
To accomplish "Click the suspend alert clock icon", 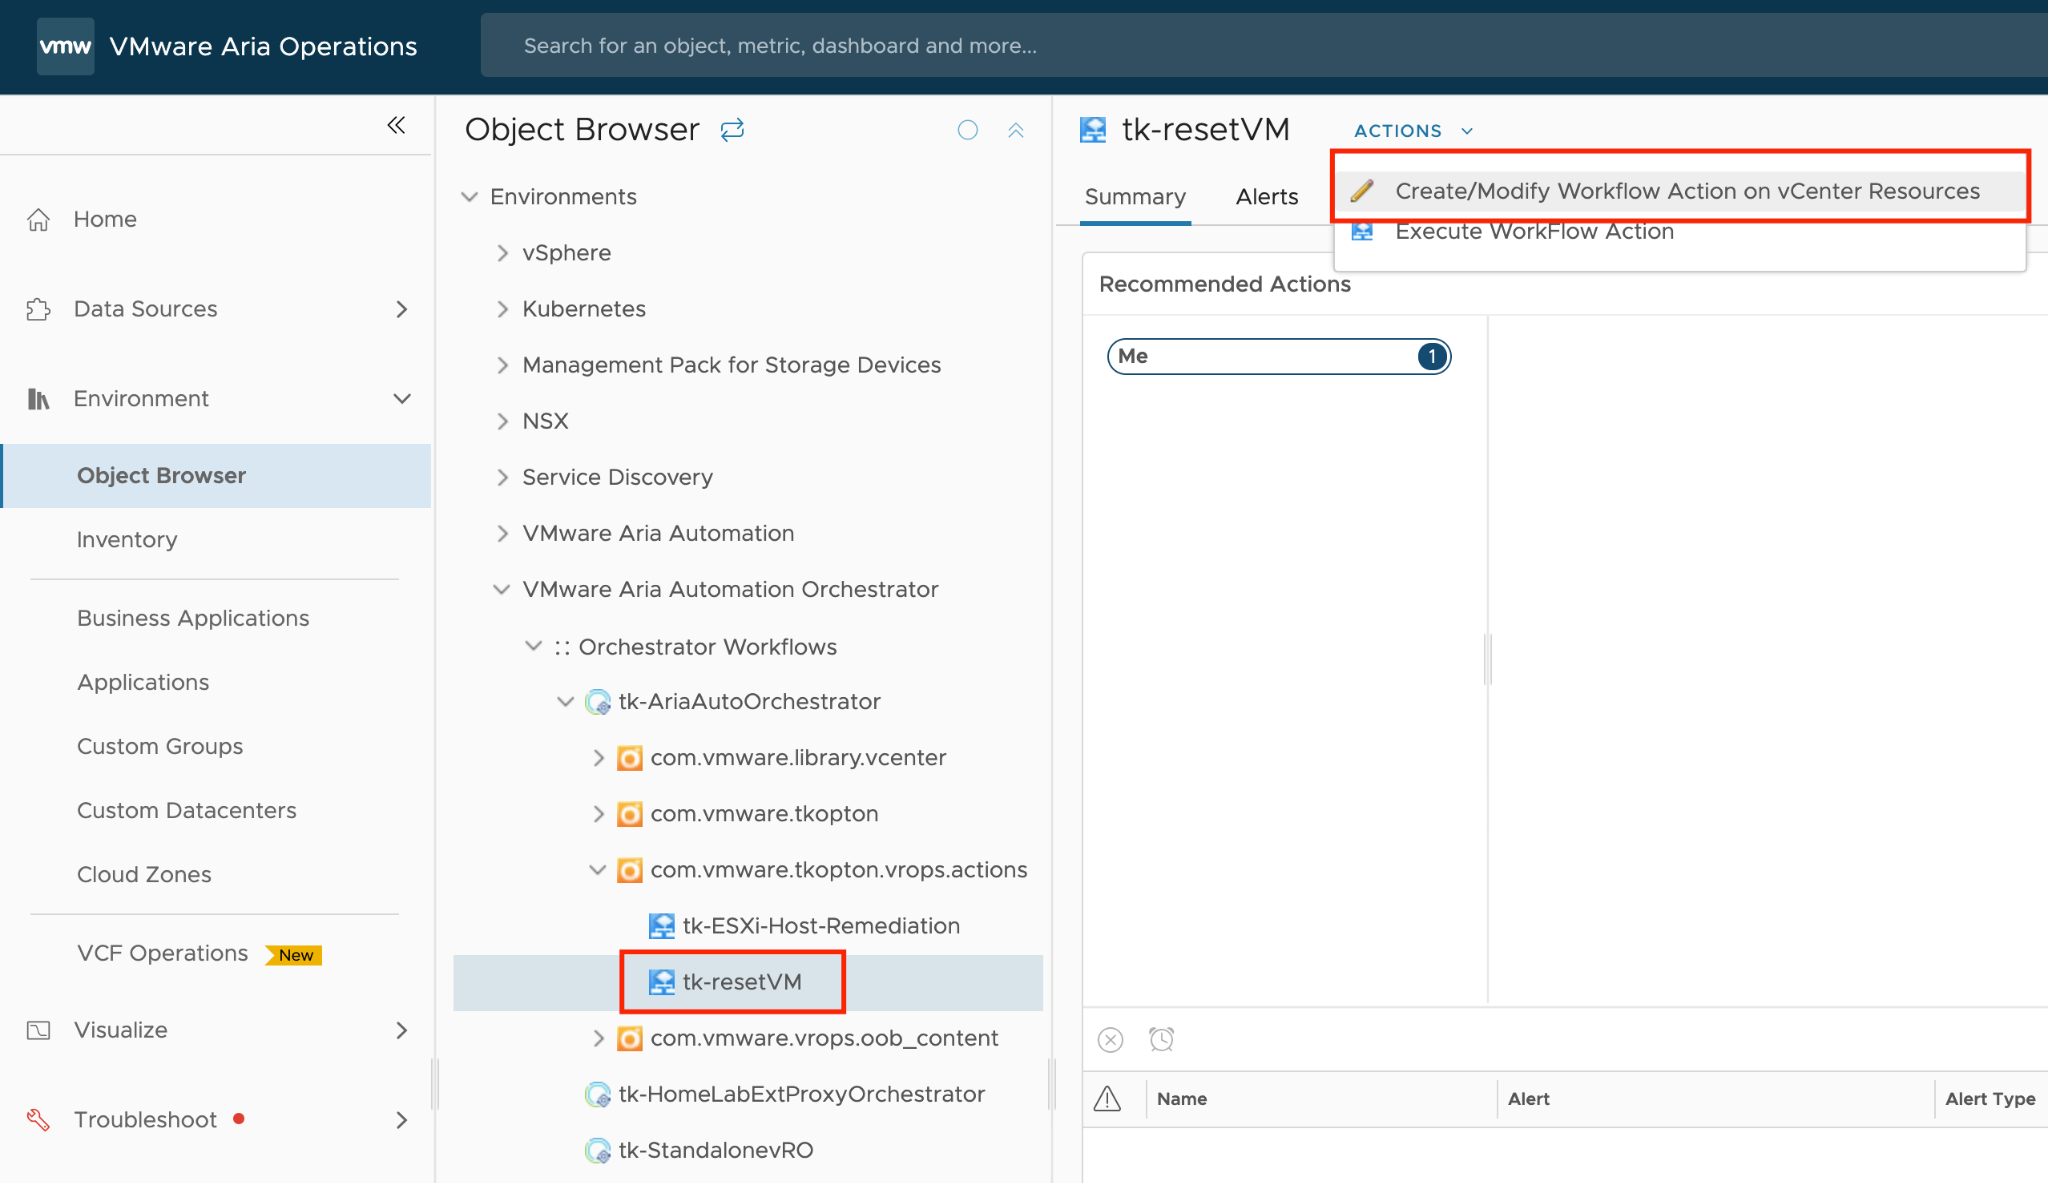I will [x=1161, y=1040].
